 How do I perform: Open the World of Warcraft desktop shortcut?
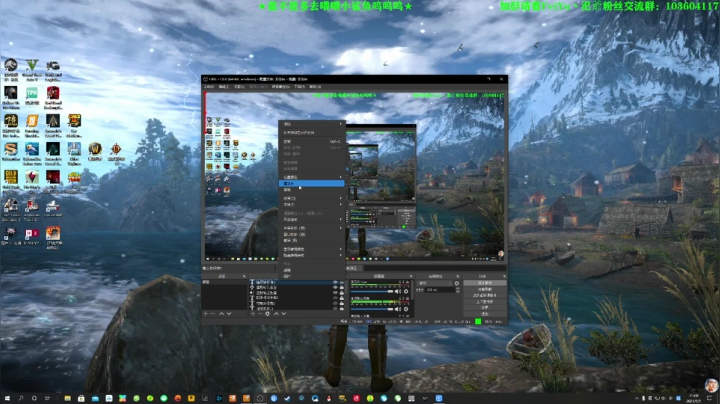[95, 152]
